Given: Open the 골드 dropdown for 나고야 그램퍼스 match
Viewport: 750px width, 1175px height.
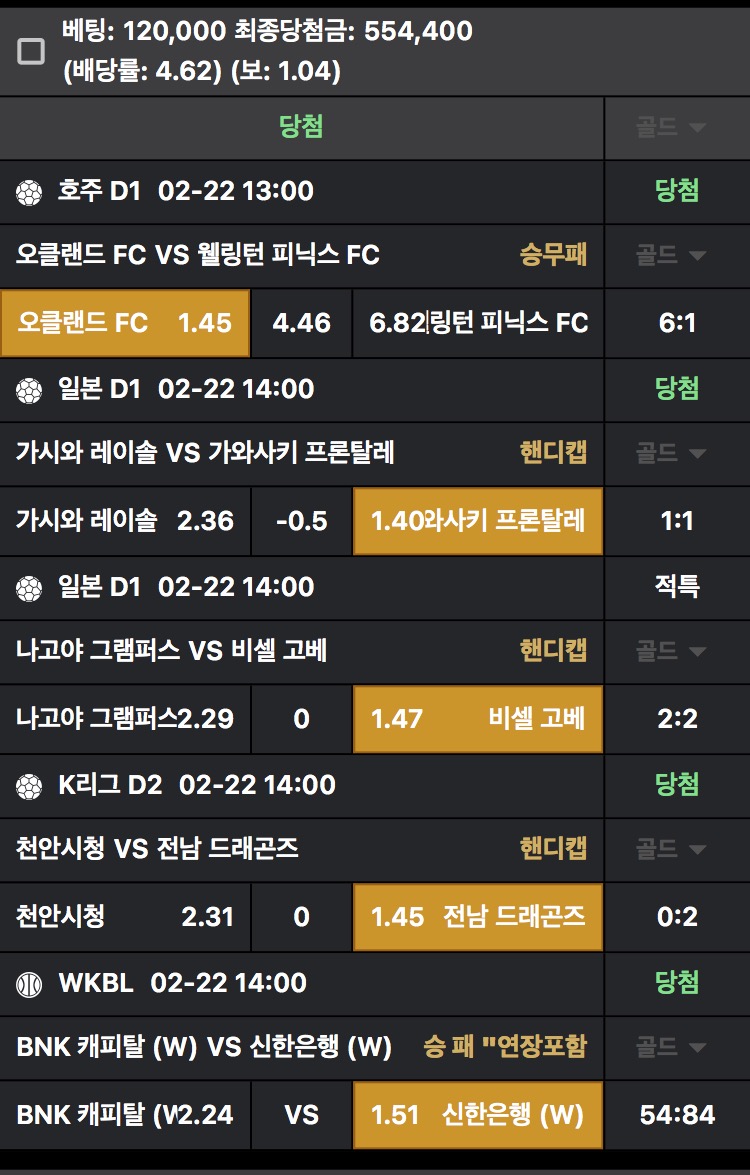Looking at the screenshot, I should pyautogui.click(x=671, y=651).
